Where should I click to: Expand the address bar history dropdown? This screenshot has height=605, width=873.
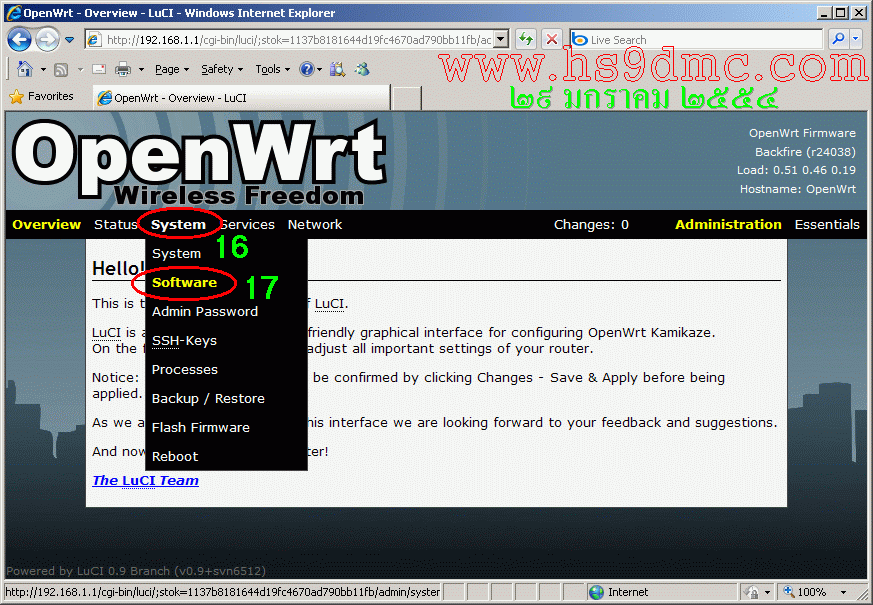point(502,40)
